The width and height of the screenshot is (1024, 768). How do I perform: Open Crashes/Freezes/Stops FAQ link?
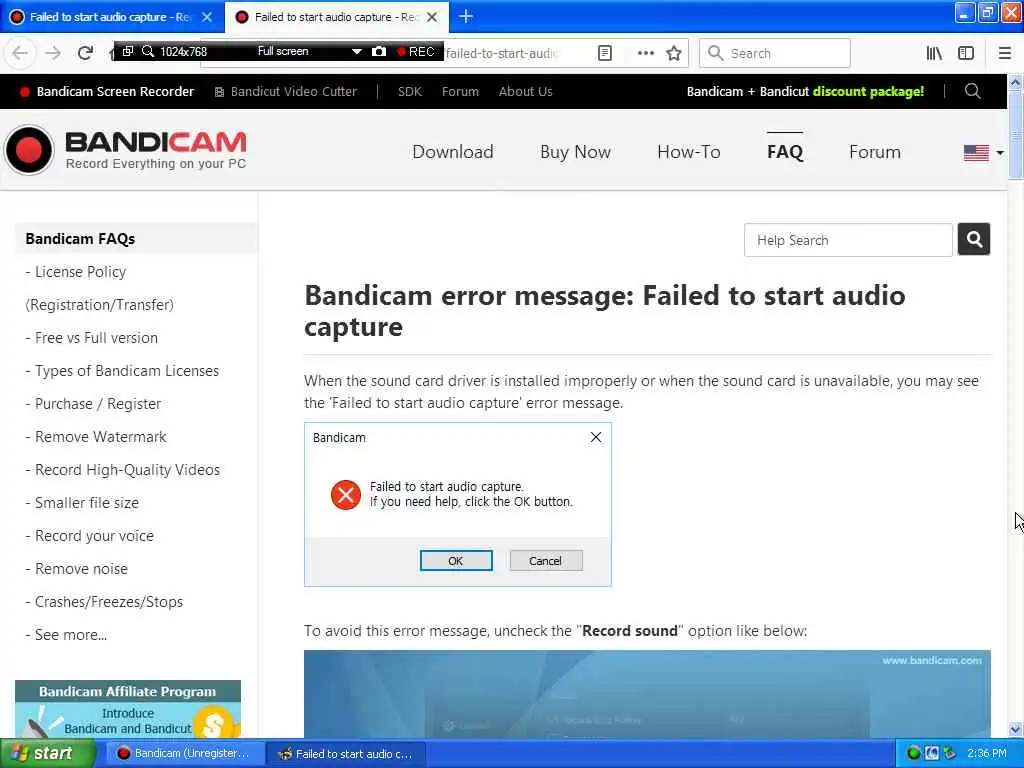(x=104, y=601)
